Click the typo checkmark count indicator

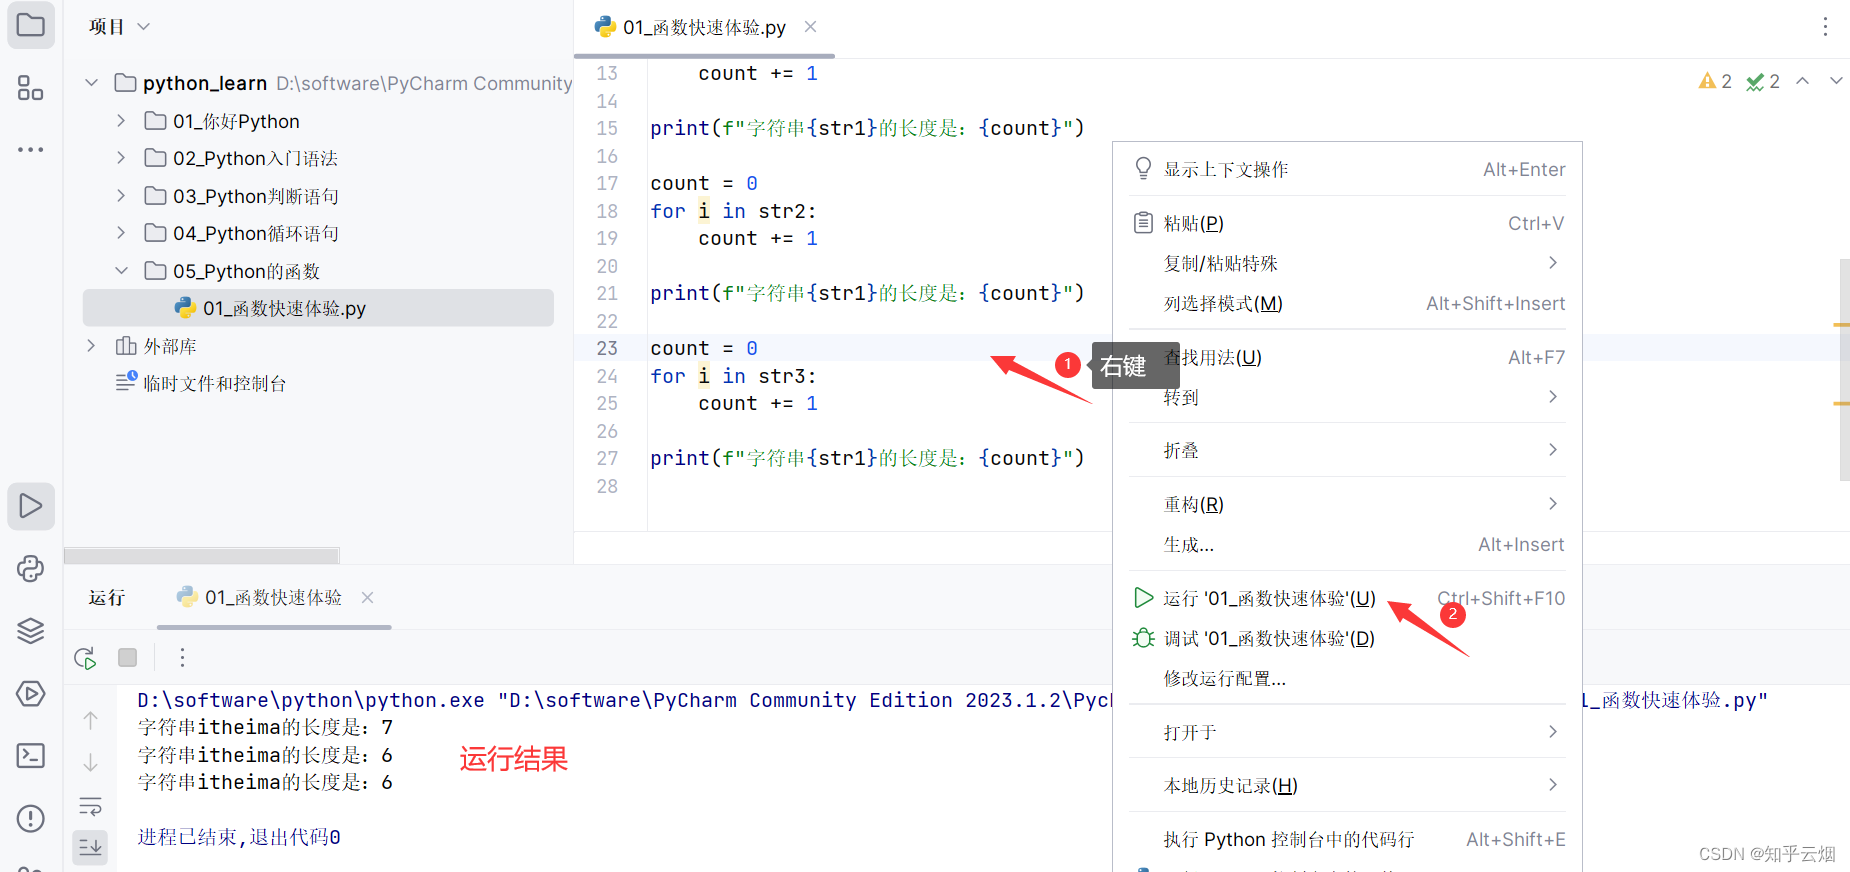1763,82
